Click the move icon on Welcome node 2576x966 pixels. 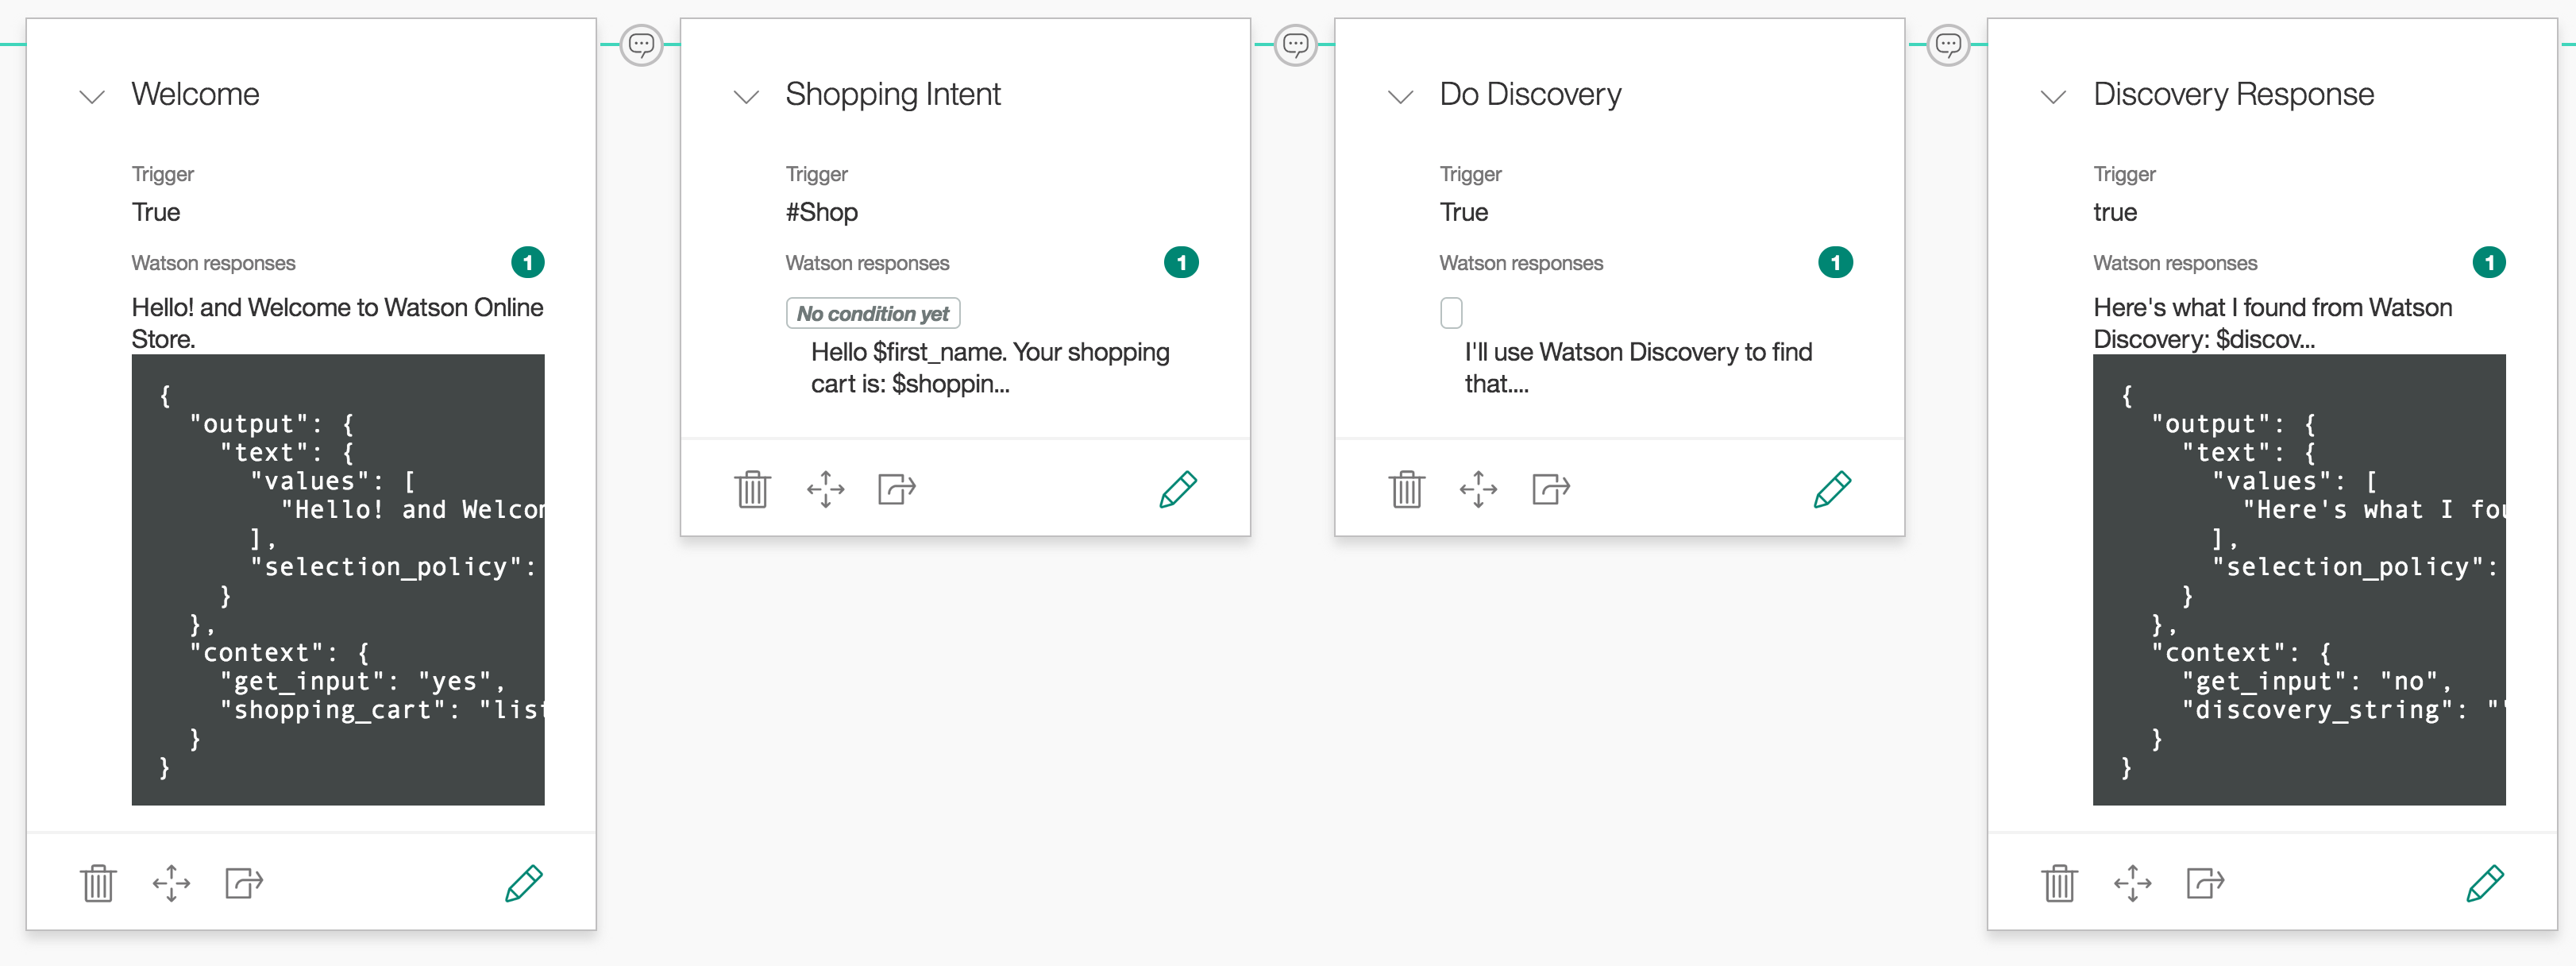pyautogui.click(x=171, y=883)
